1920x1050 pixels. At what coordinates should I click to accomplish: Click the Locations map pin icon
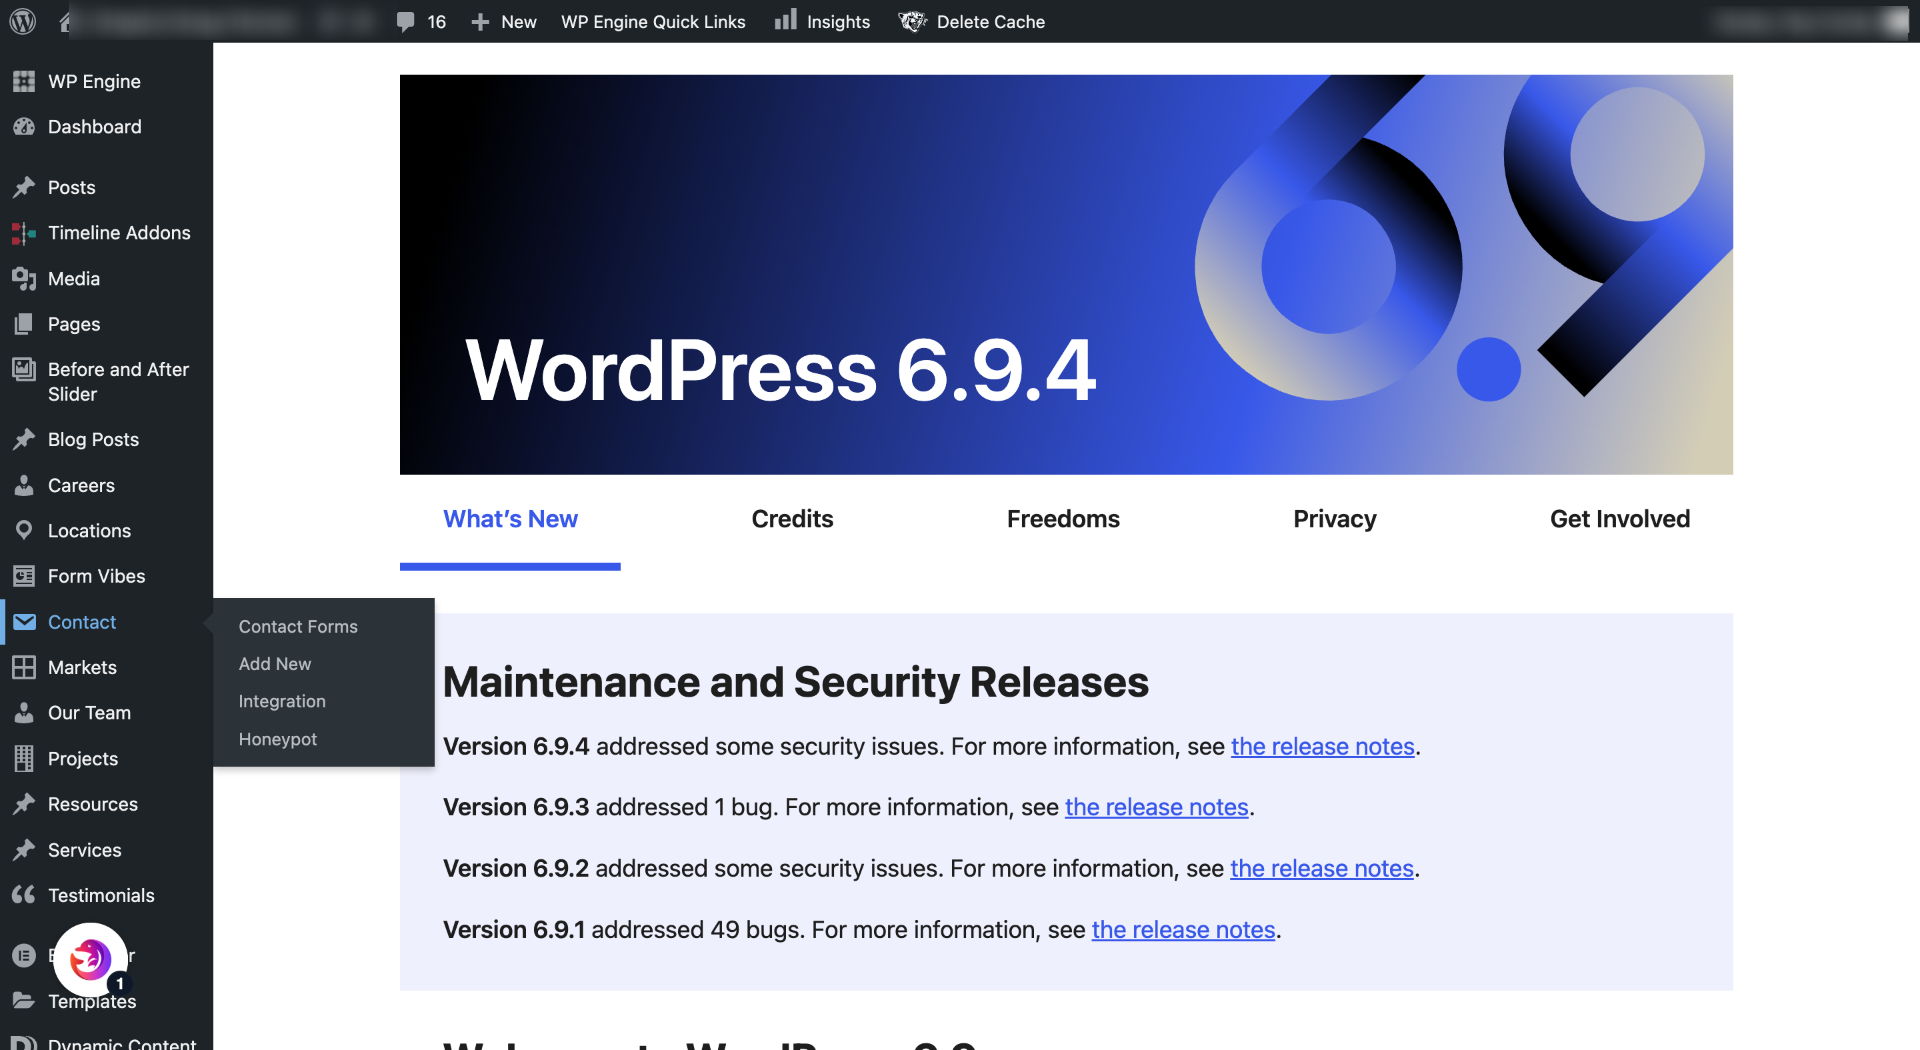point(24,530)
